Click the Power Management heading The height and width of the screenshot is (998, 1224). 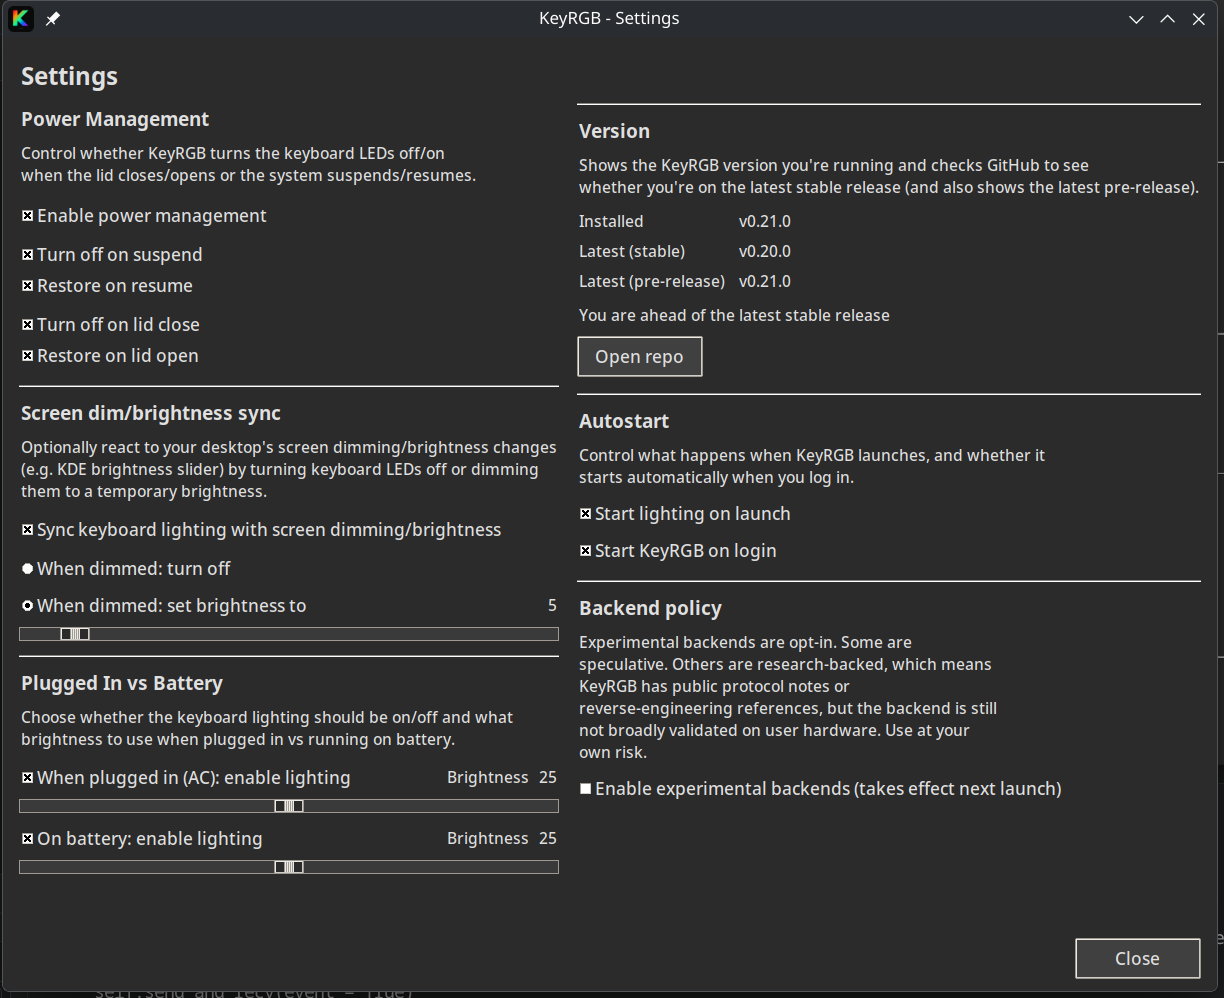pyautogui.click(x=115, y=119)
